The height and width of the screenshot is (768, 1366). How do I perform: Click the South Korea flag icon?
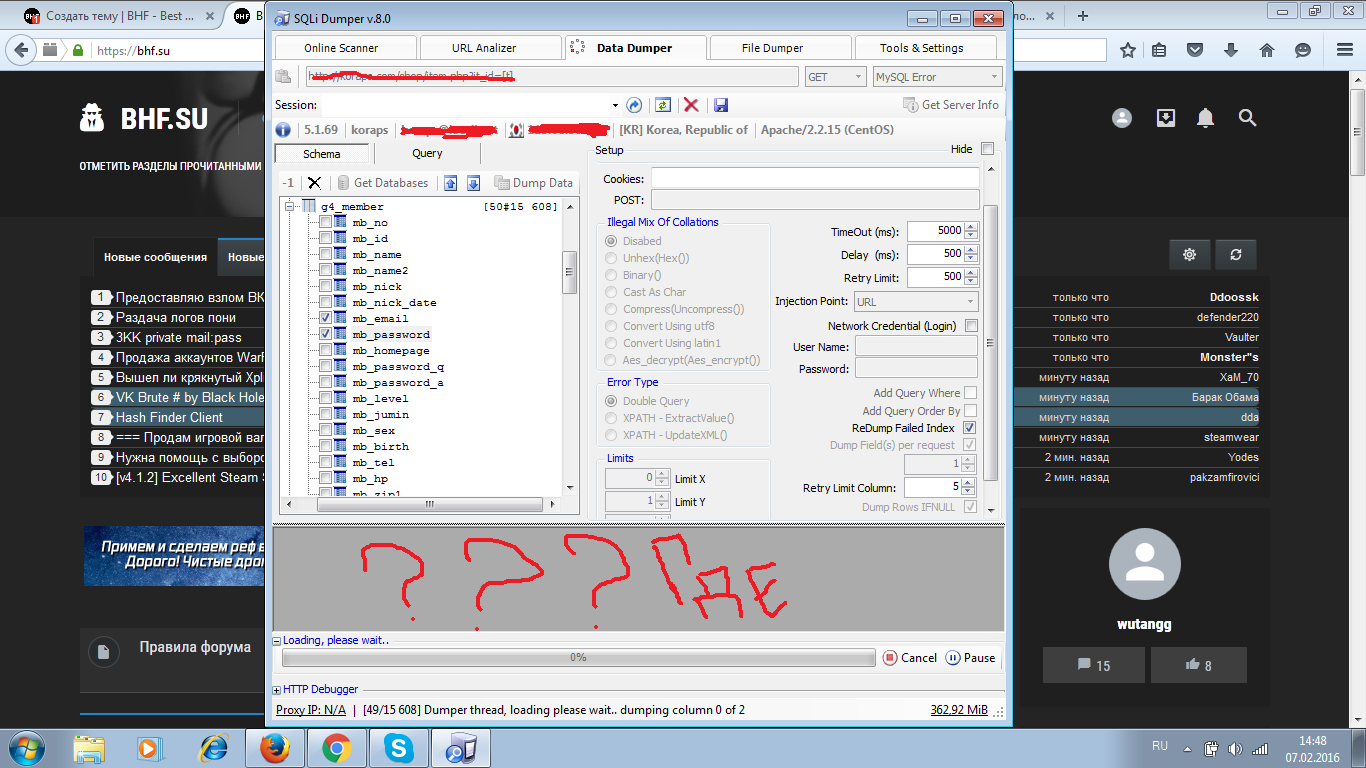[516, 130]
